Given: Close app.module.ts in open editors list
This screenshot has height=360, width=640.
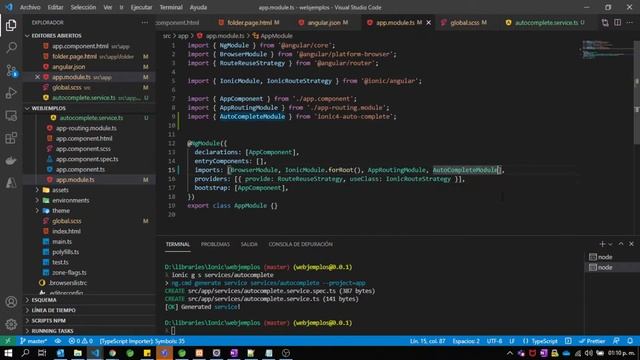Looking at the screenshot, I should (37, 77).
